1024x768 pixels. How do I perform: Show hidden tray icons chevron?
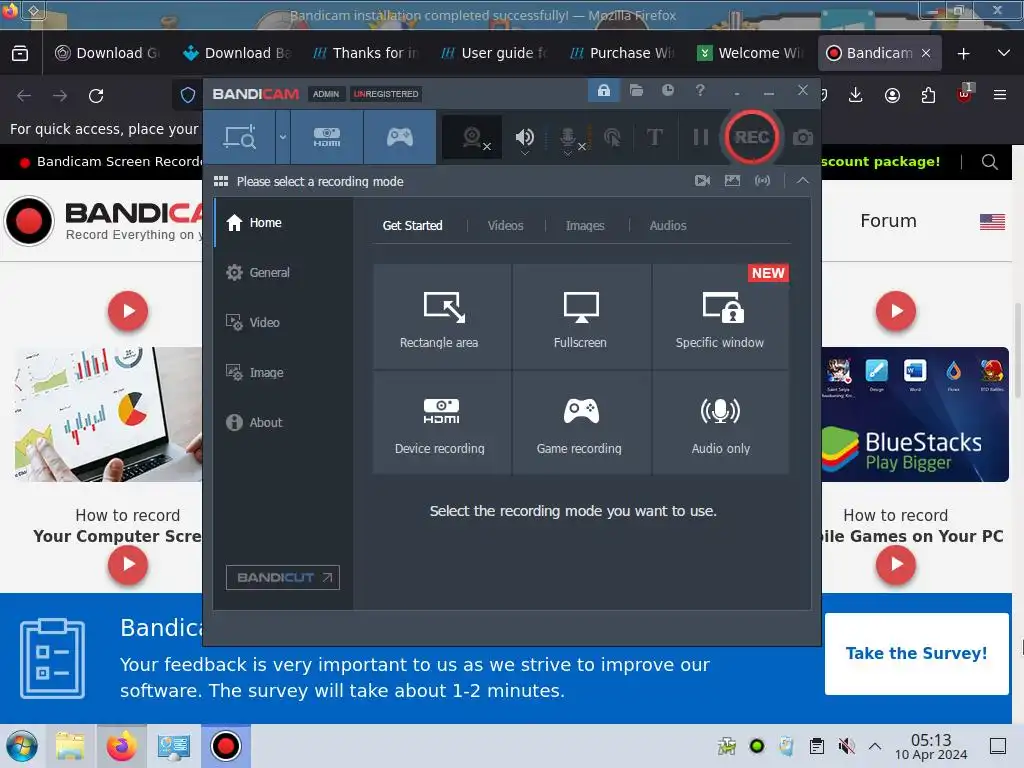875,746
